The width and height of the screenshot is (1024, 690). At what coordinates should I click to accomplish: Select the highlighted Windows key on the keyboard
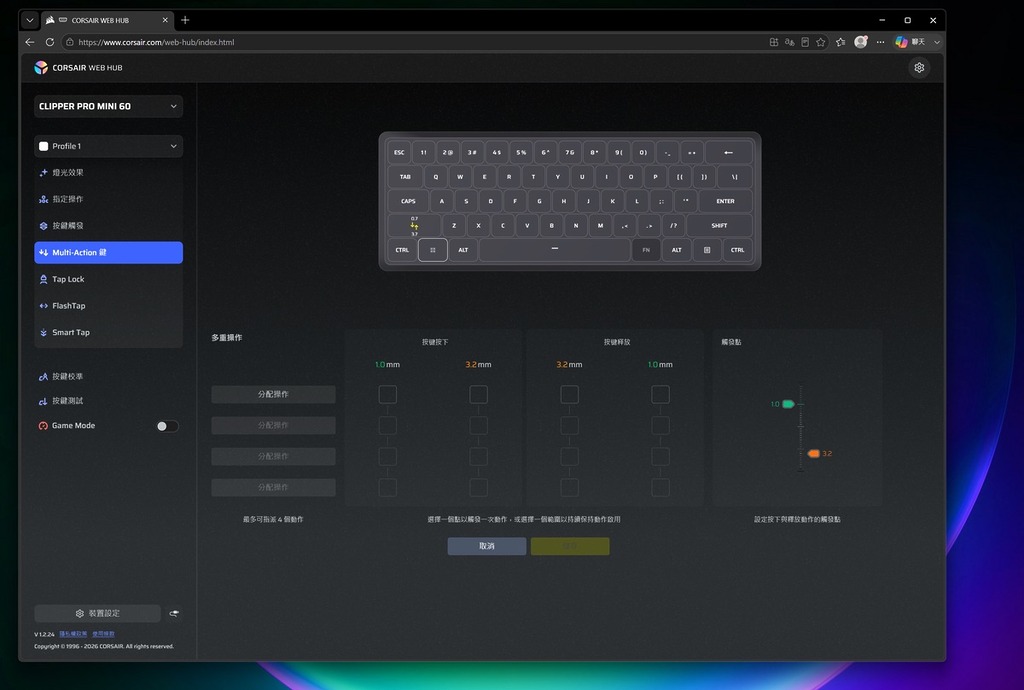(x=432, y=250)
